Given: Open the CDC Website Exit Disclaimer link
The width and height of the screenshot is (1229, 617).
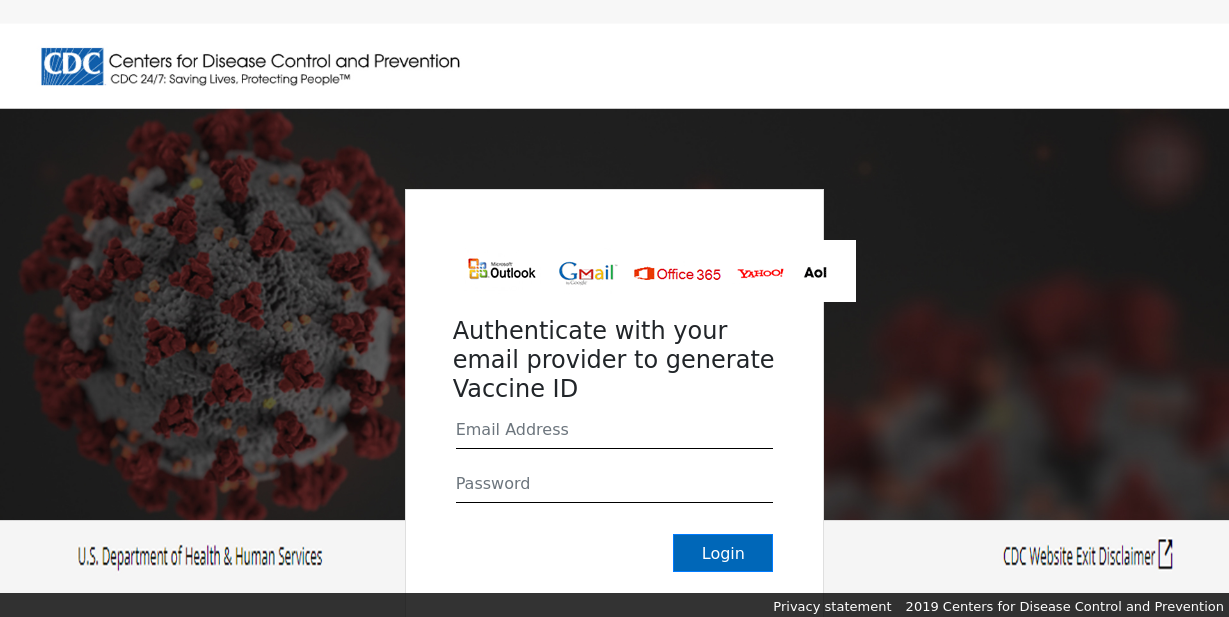Looking at the screenshot, I should tap(1079, 556).
